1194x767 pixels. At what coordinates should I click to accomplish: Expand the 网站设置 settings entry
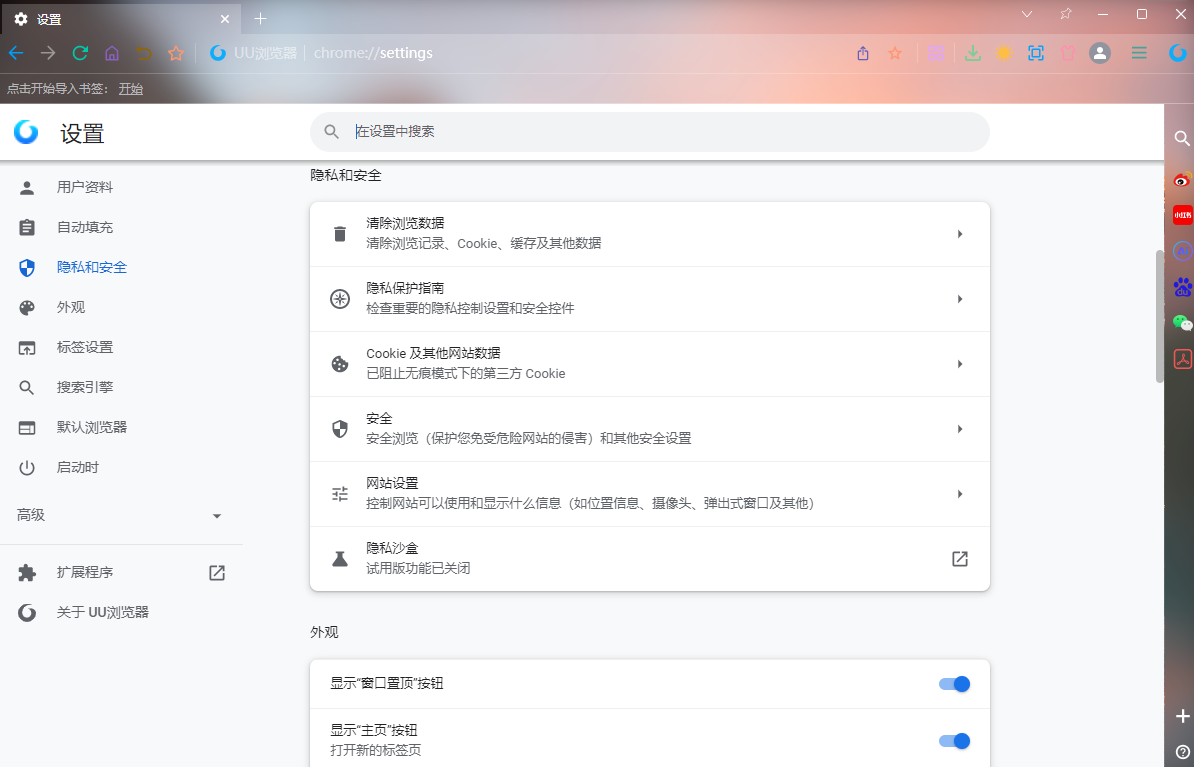point(649,493)
